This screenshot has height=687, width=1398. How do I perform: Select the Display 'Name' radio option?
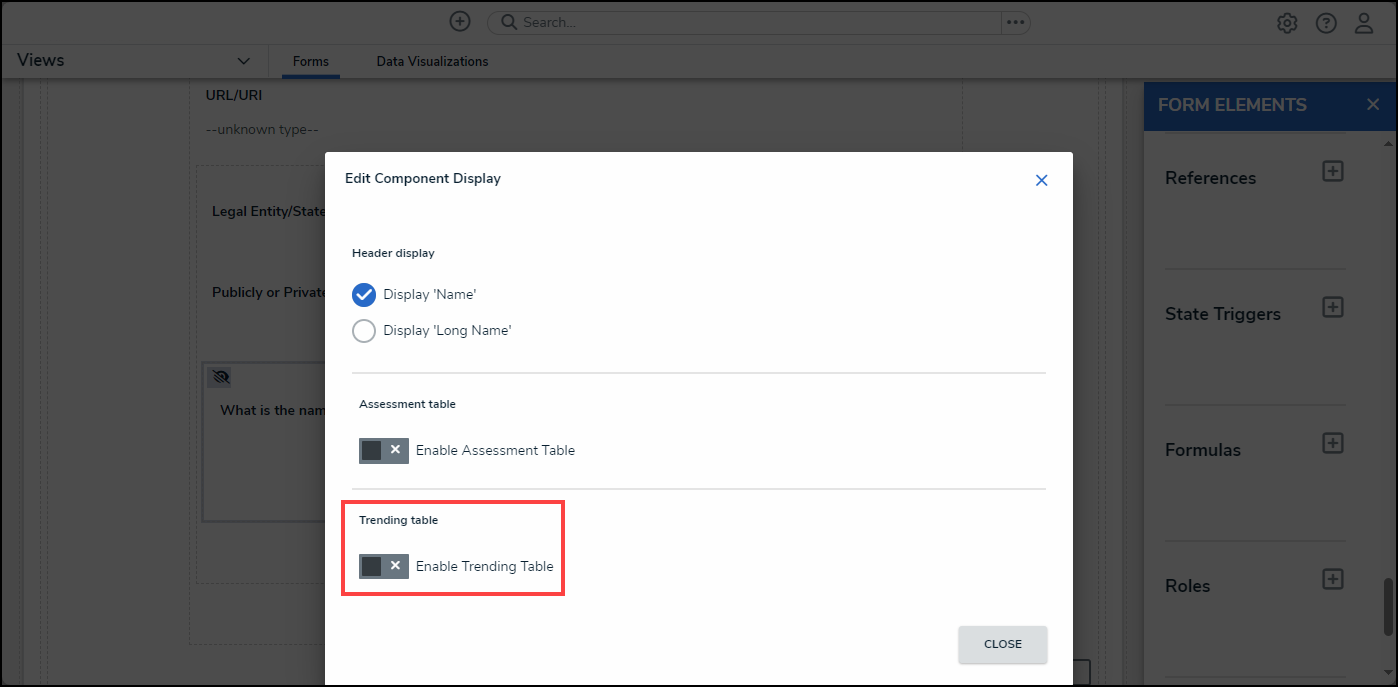[364, 294]
